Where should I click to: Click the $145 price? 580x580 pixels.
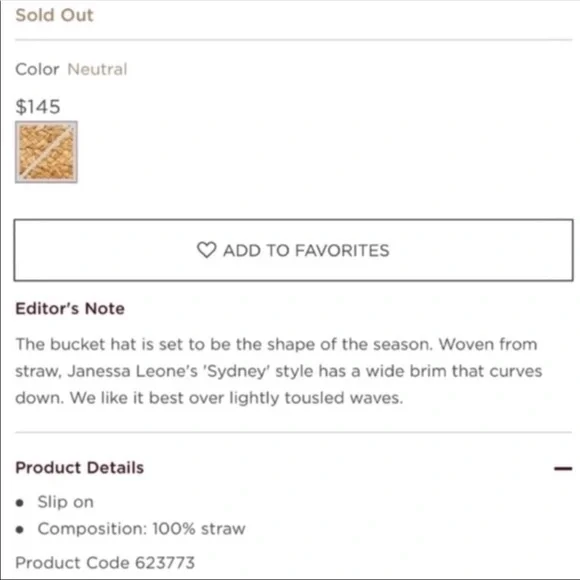pos(38,107)
